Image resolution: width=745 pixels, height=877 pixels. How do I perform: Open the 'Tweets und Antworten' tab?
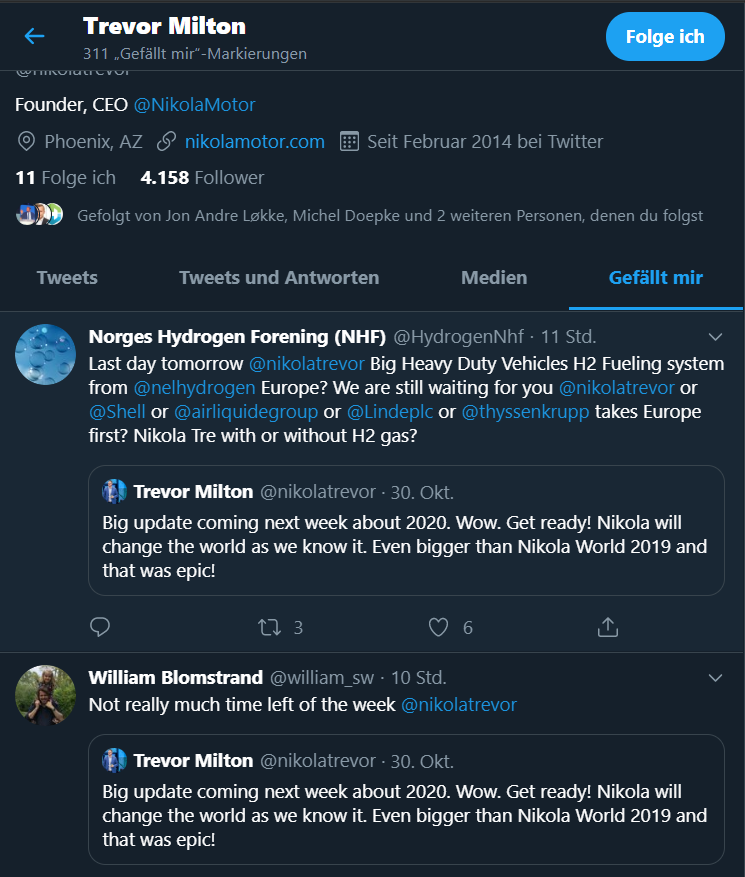click(279, 278)
